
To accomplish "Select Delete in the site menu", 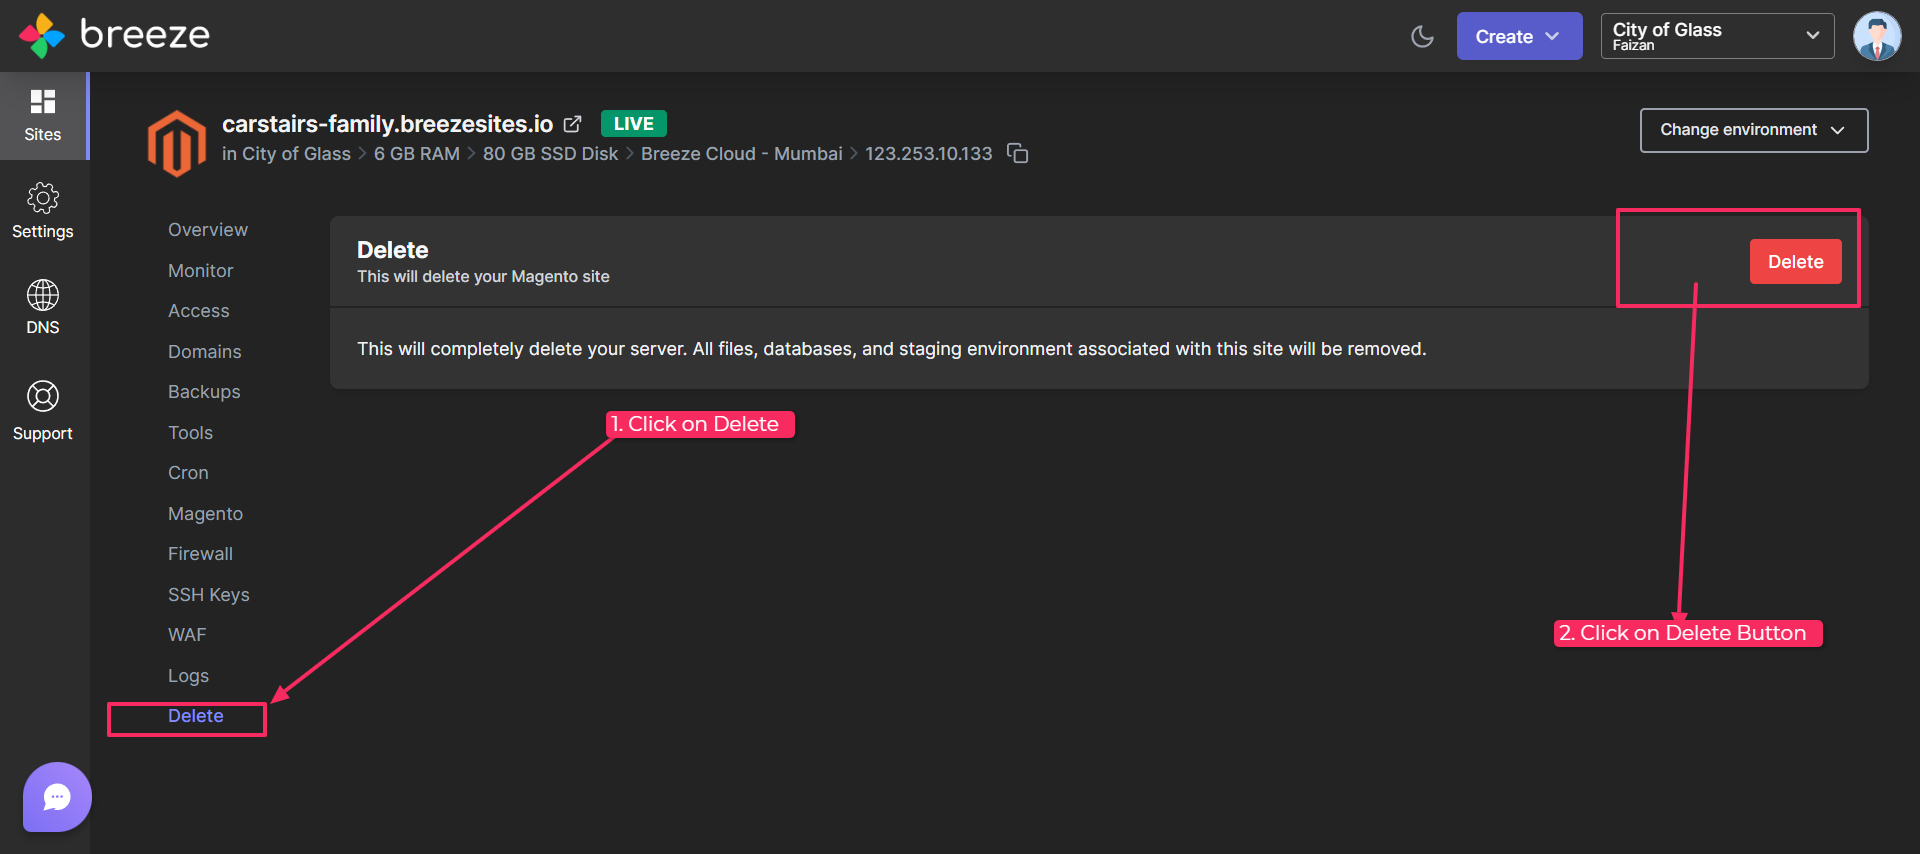I will click(195, 716).
